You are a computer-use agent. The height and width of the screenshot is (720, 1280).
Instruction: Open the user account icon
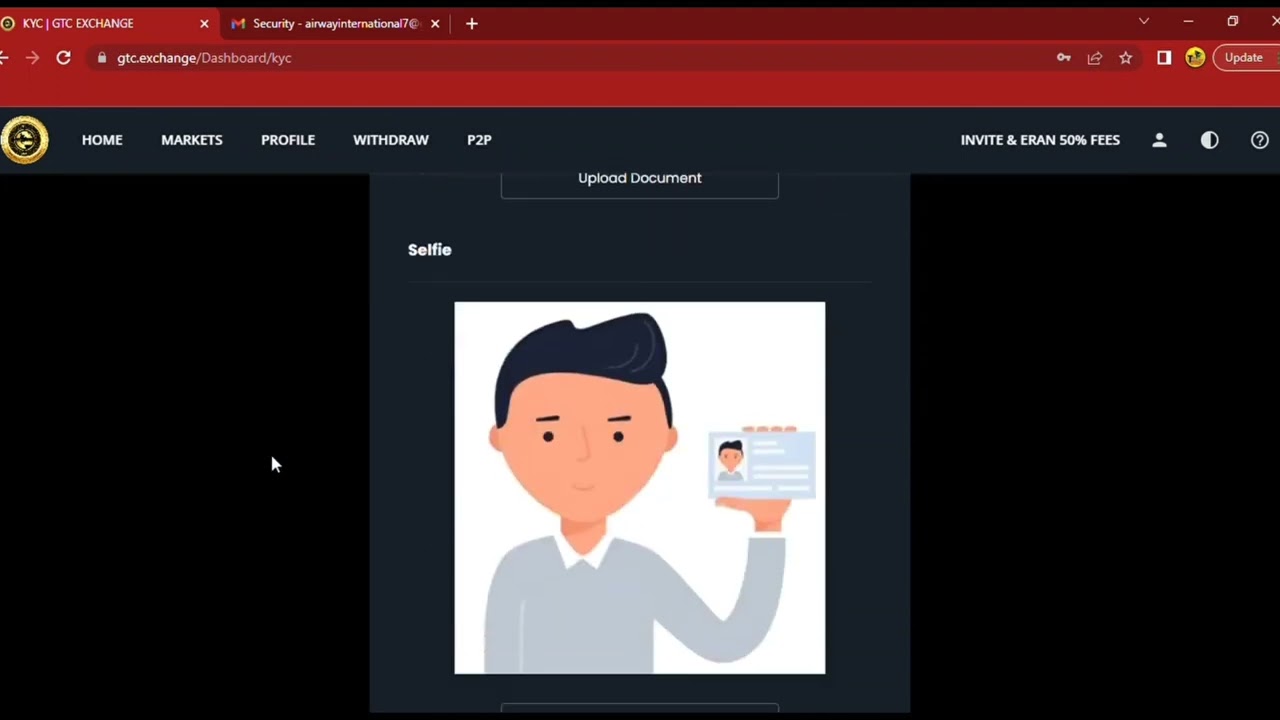point(1159,140)
